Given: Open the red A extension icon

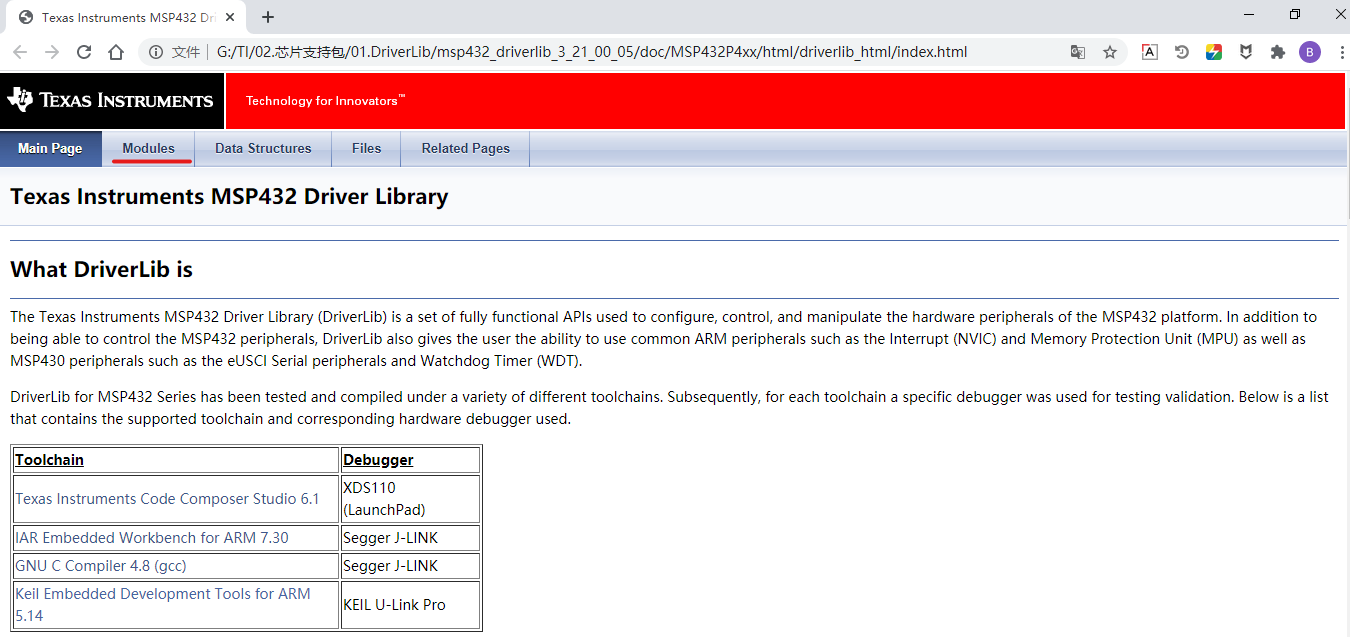Looking at the screenshot, I should tap(1150, 52).
